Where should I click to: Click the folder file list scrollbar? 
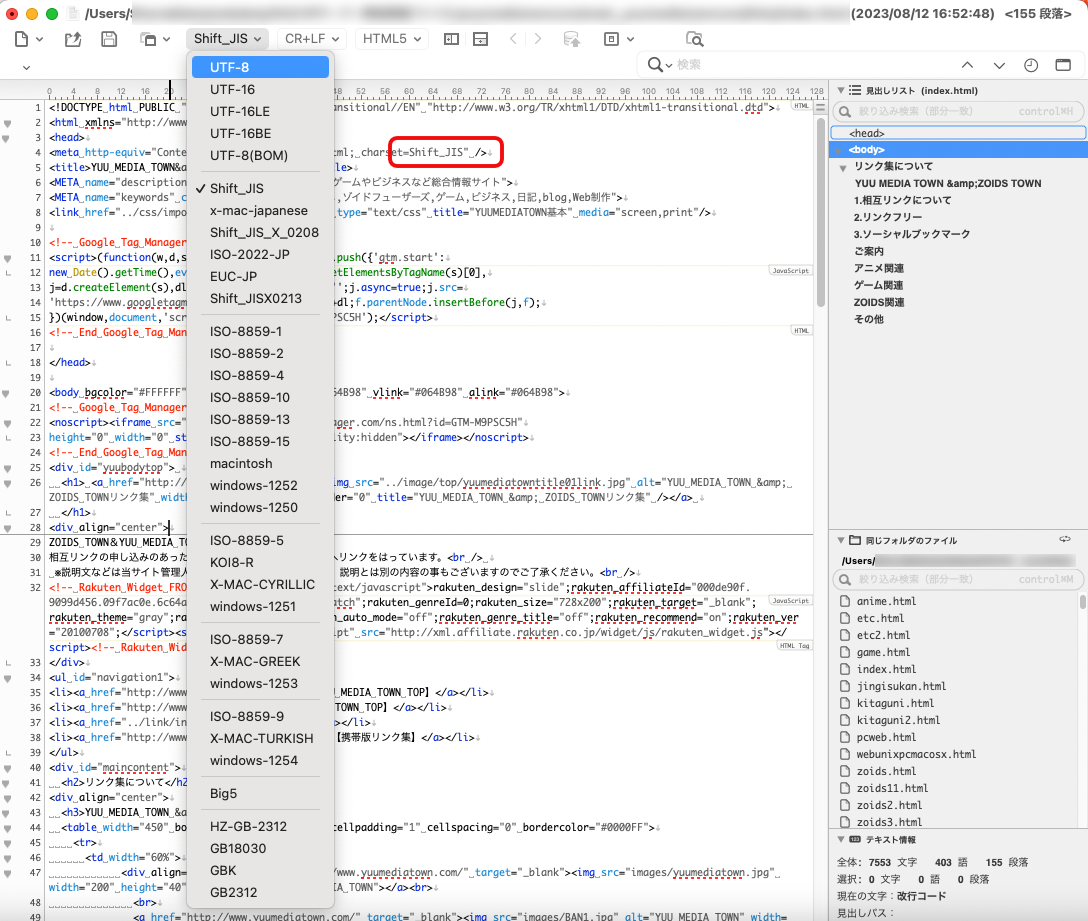(1082, 601)
